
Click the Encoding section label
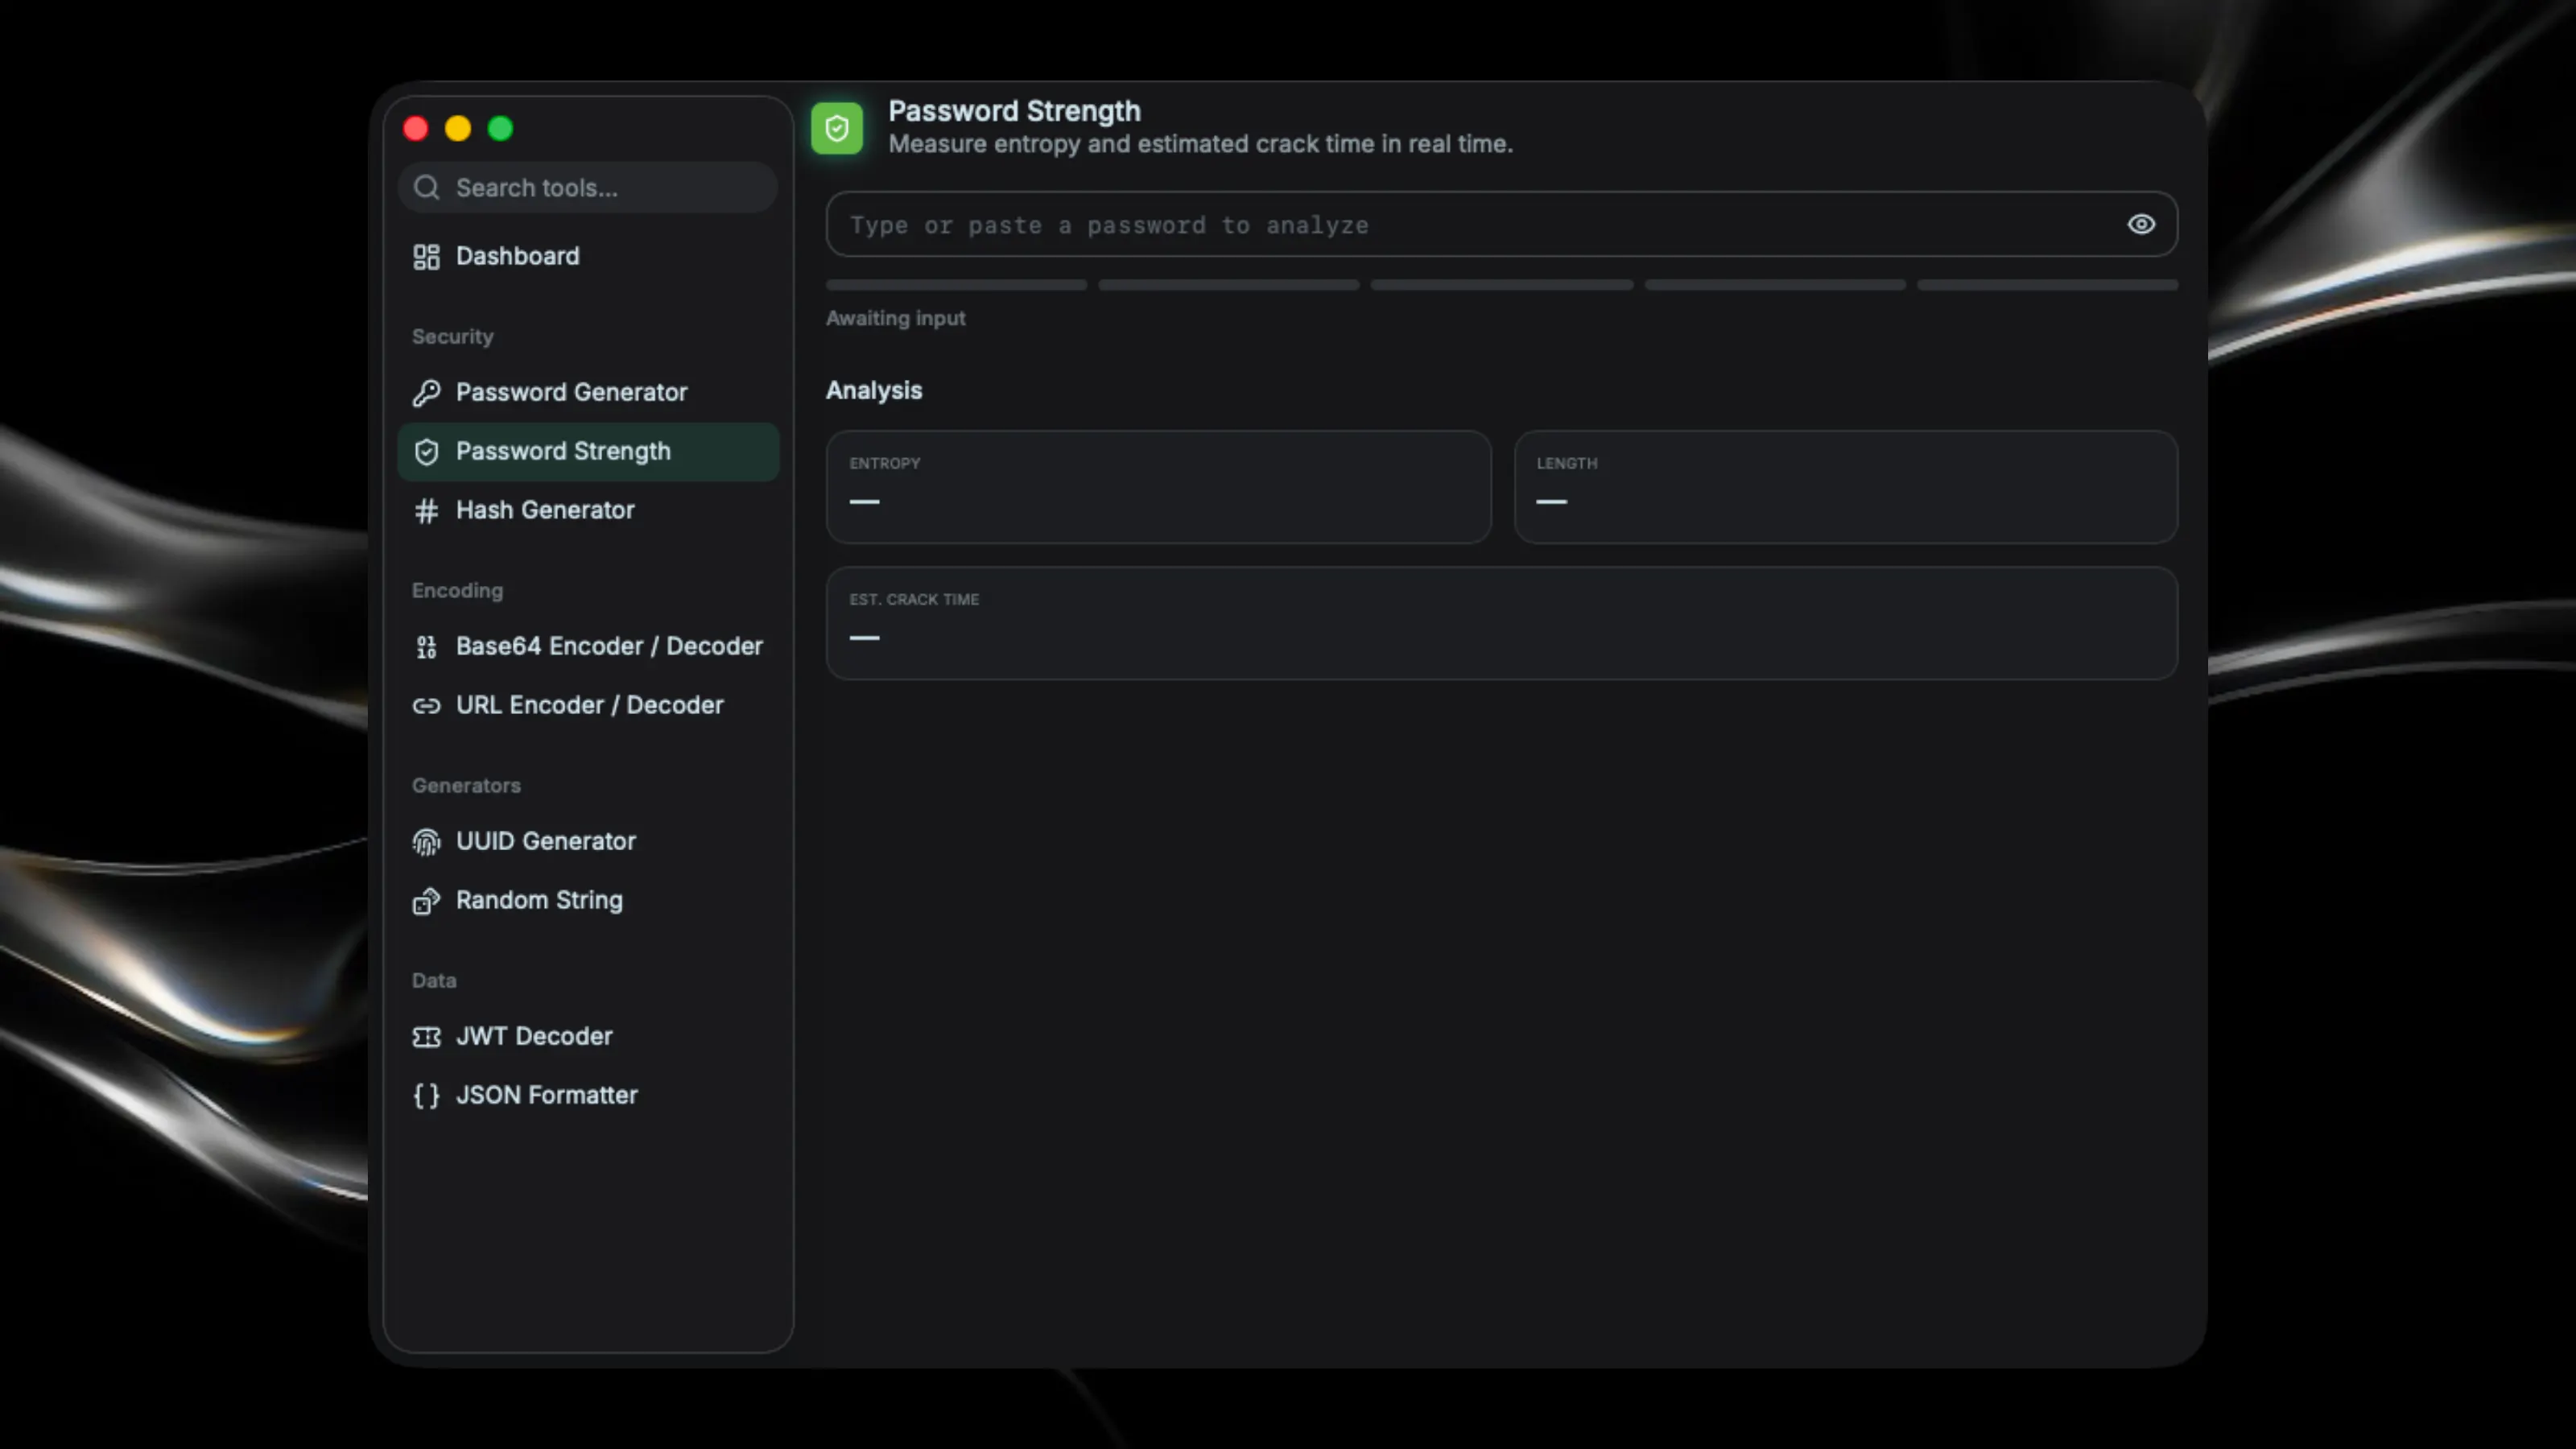click(x=457, y=591)
